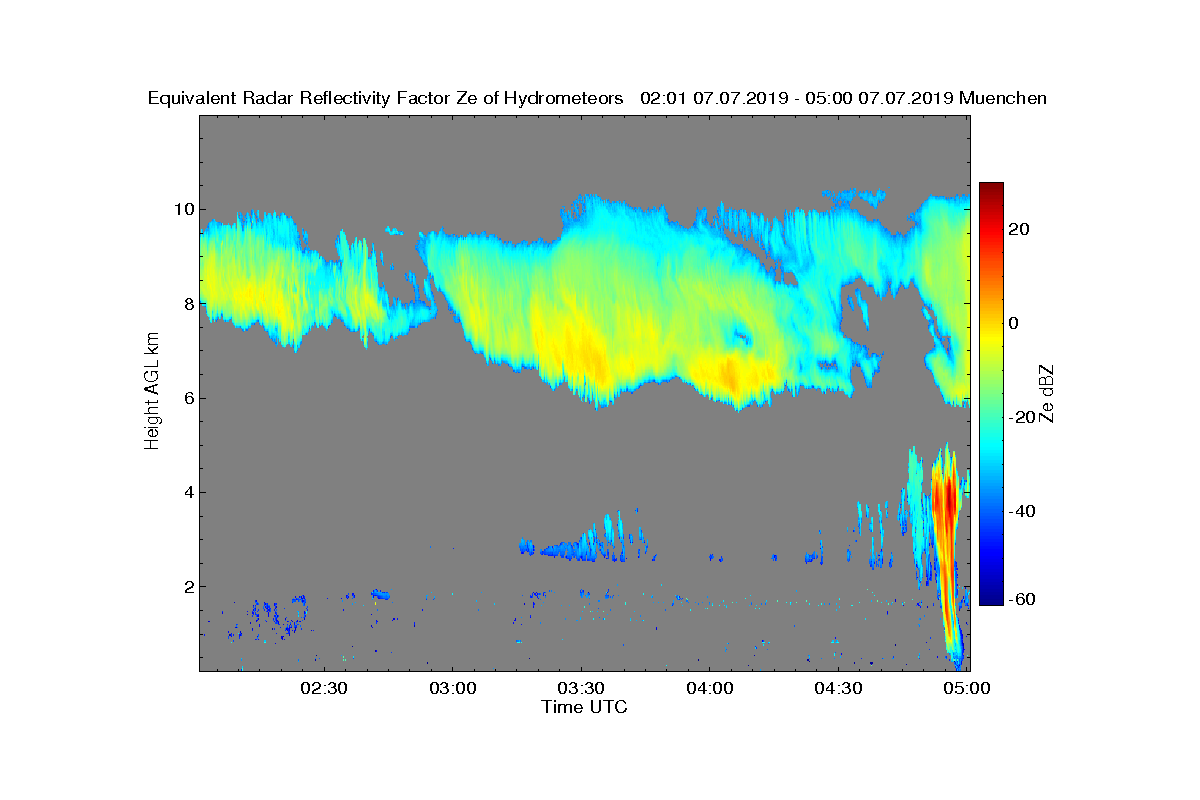Click the 'Height AGL km' axis label
Screen dimensions: 1200x800
pos(152,392)
